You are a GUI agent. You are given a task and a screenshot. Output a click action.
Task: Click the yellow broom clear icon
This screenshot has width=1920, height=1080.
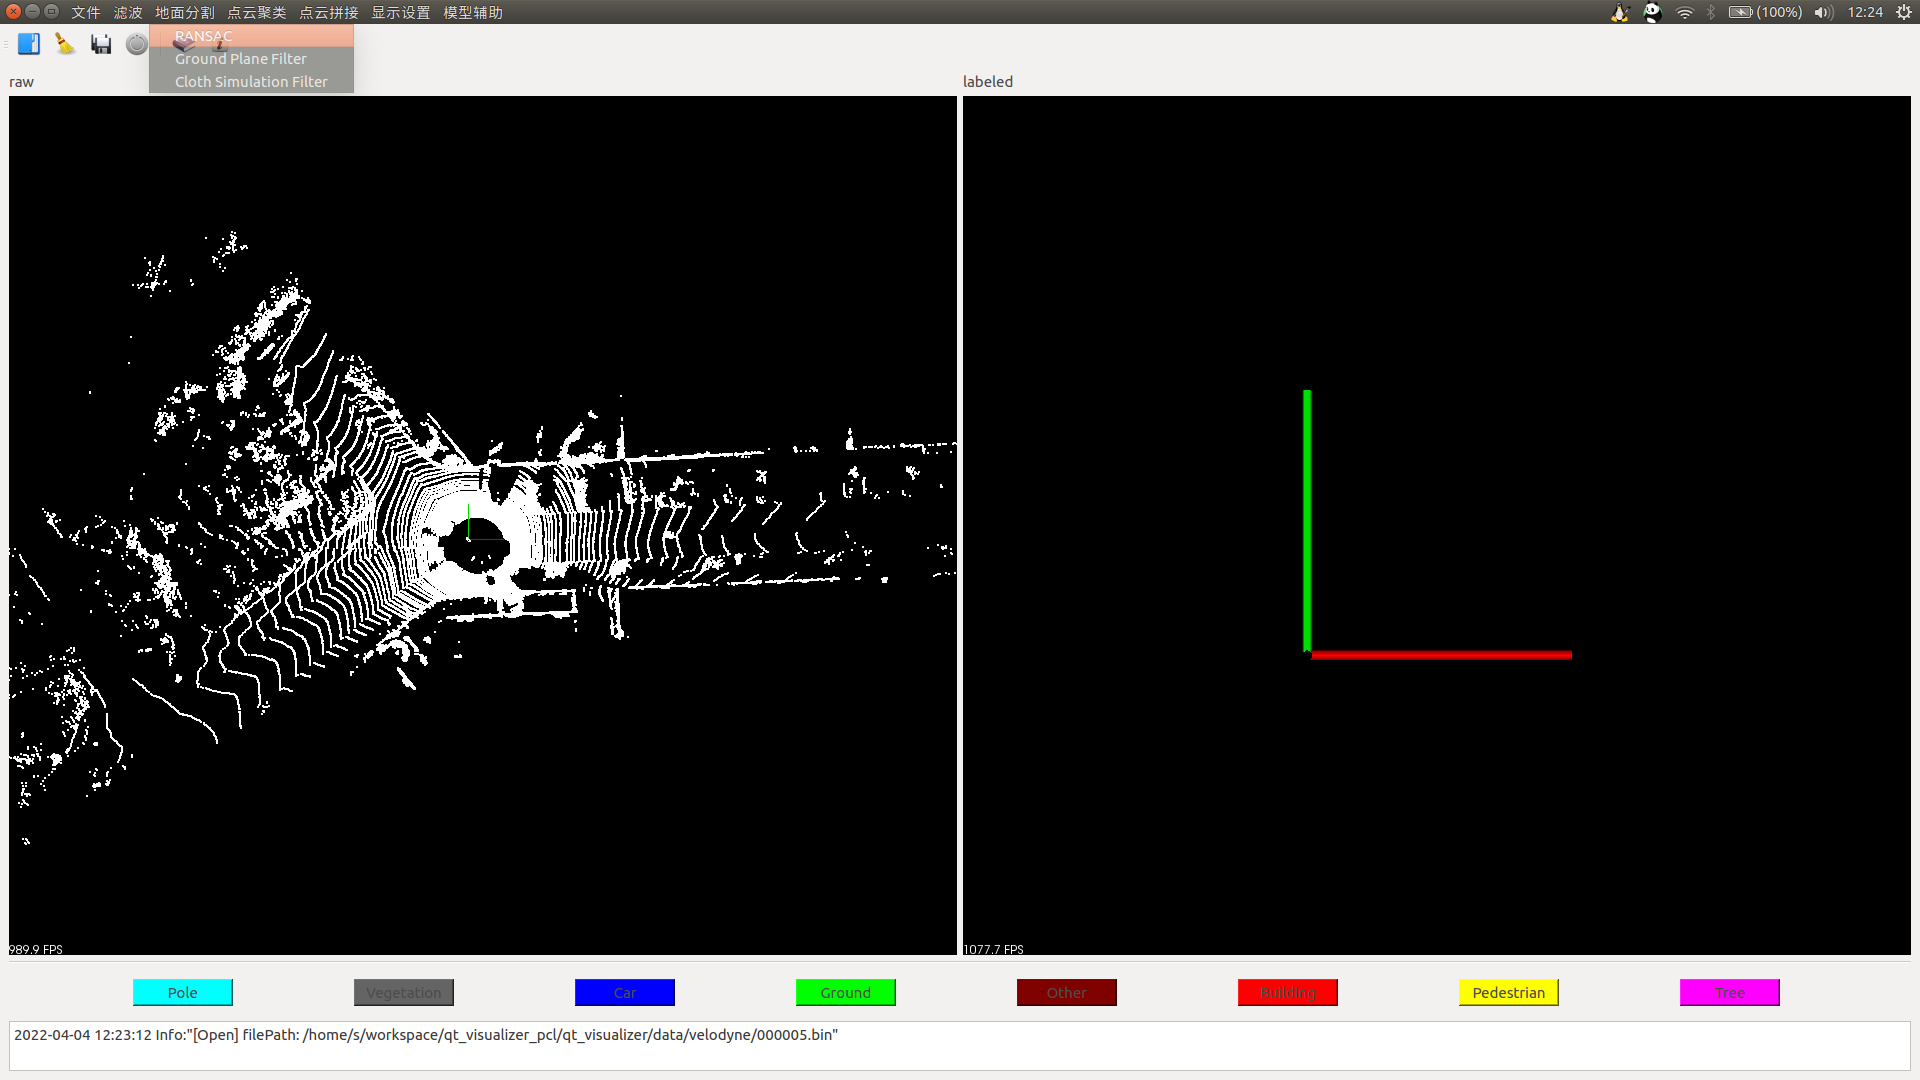coord(65,44)
